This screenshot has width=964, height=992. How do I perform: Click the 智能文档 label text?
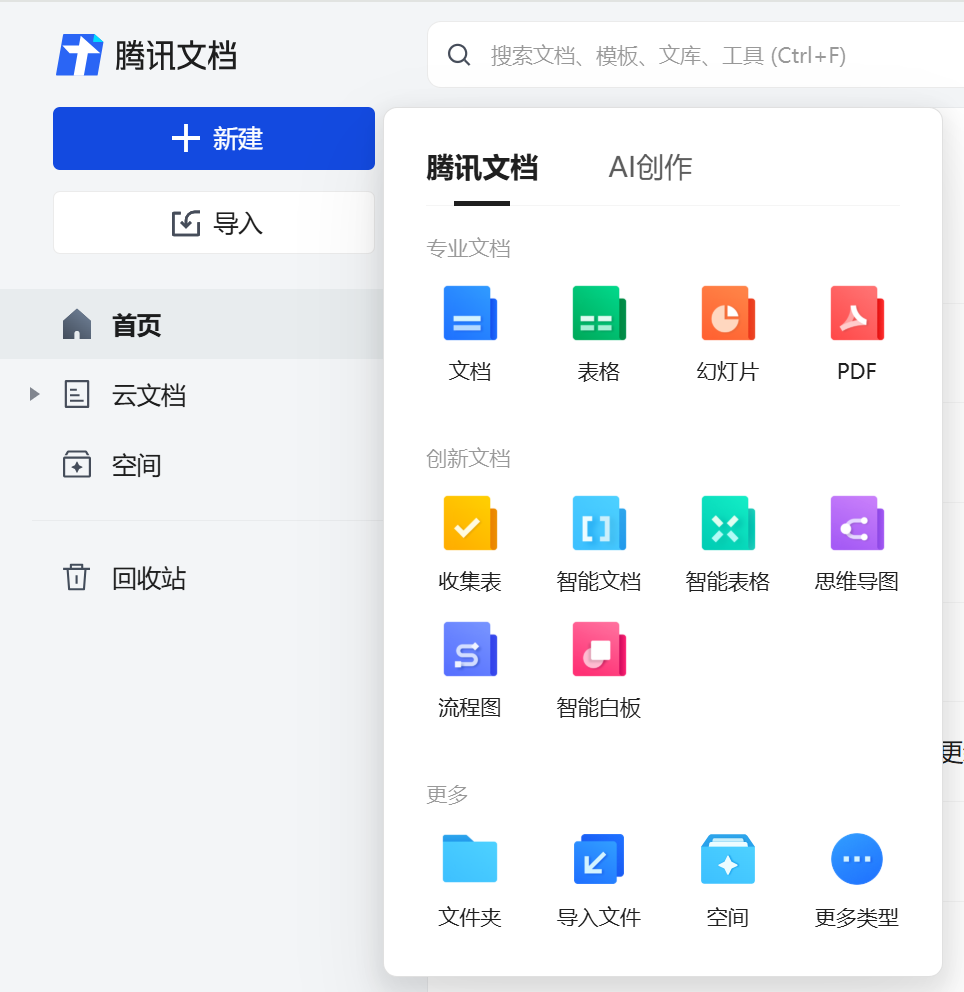[599, 581]
